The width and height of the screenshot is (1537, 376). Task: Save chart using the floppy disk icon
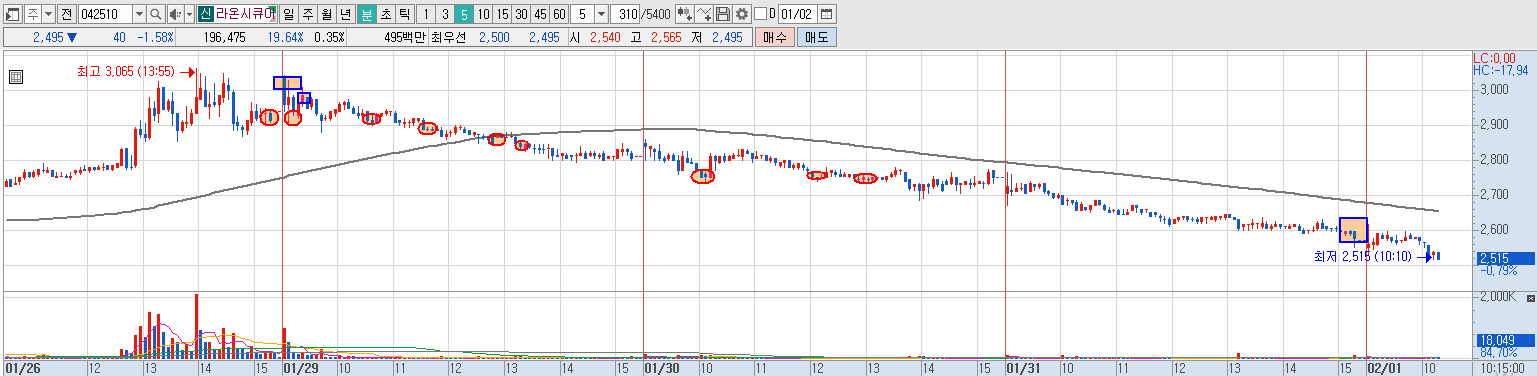point(723,15)
